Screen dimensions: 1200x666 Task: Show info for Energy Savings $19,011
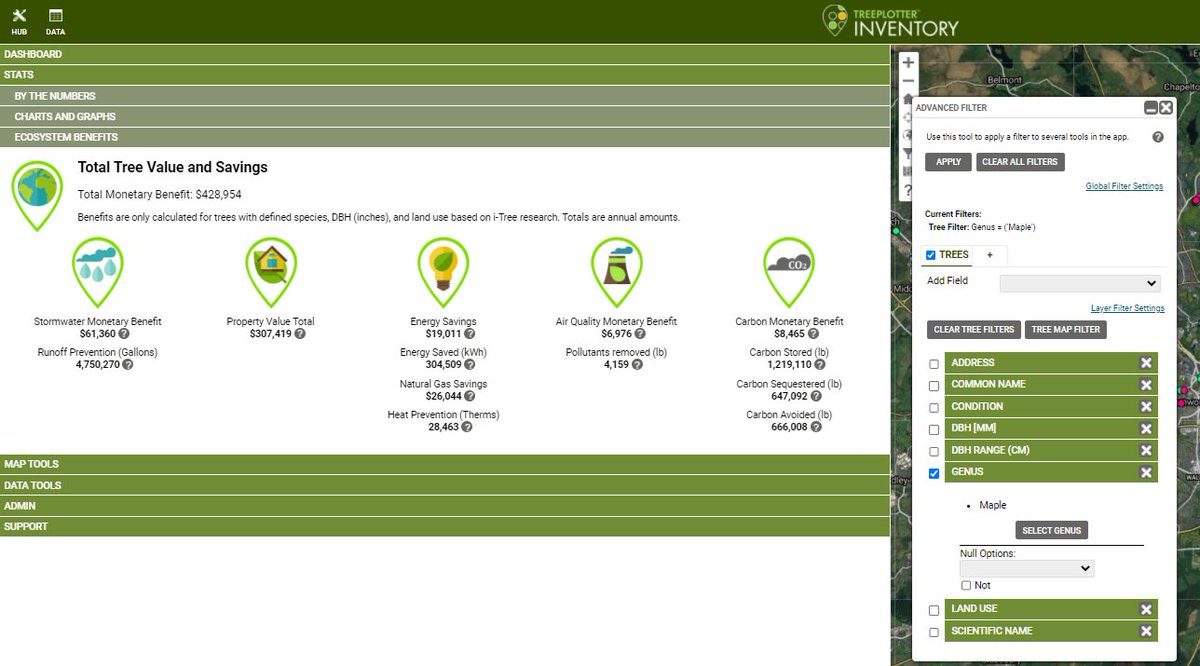tap(469, 334)
